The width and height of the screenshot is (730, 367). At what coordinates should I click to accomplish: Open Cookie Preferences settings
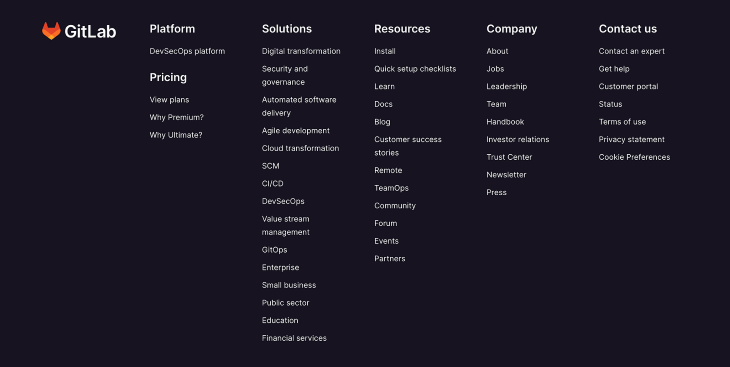pyautogui.click(x=635, y=157)
